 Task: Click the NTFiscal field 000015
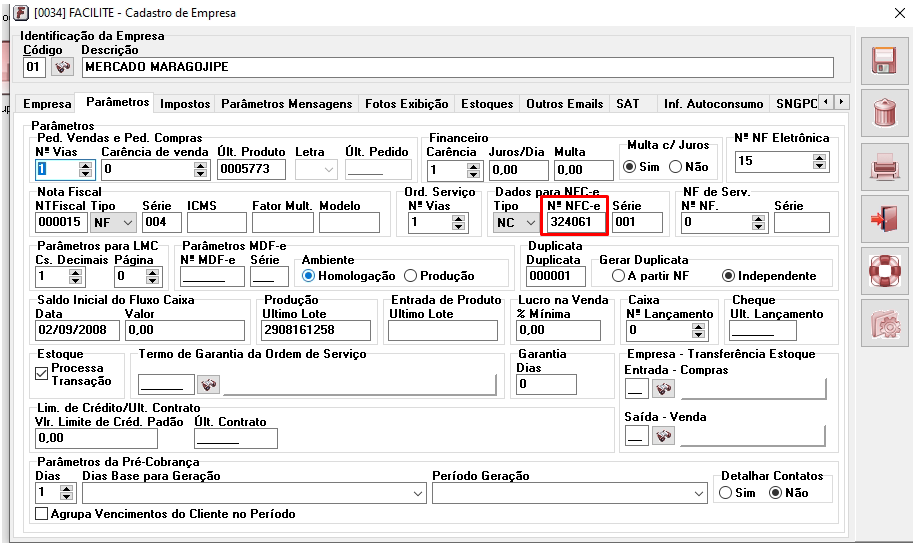point(61,222)
